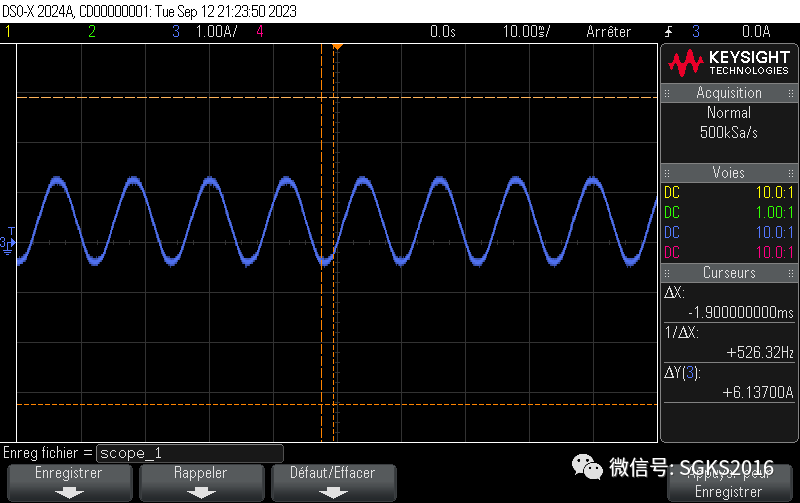Click the orange trigger position marker

click(x=337, y=47)
